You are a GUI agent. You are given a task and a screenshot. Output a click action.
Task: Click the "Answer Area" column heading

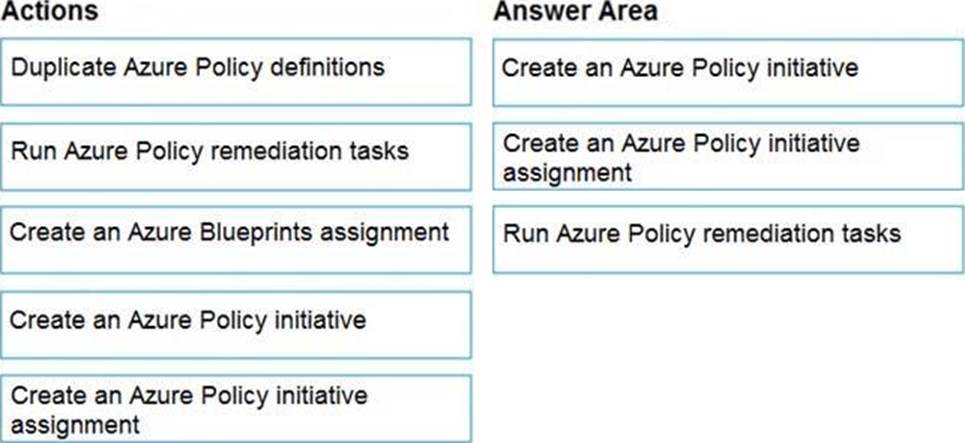(x=575, y=11)
